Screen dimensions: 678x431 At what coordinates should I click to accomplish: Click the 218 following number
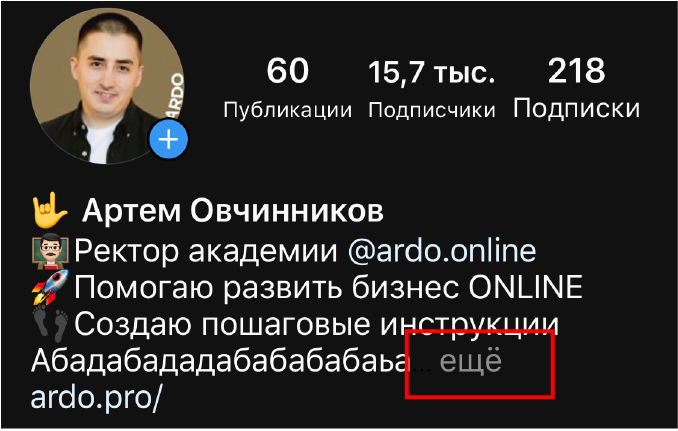click(x=576, y=70)
